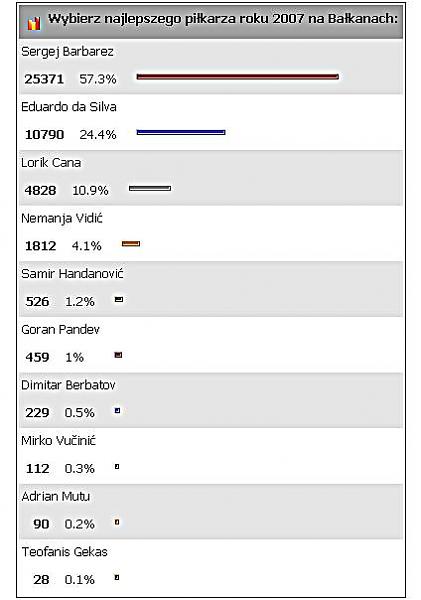Click Nemanja Vidić's orange result bar
Viewport: 421px width, 600px height.
pos(131,244)
